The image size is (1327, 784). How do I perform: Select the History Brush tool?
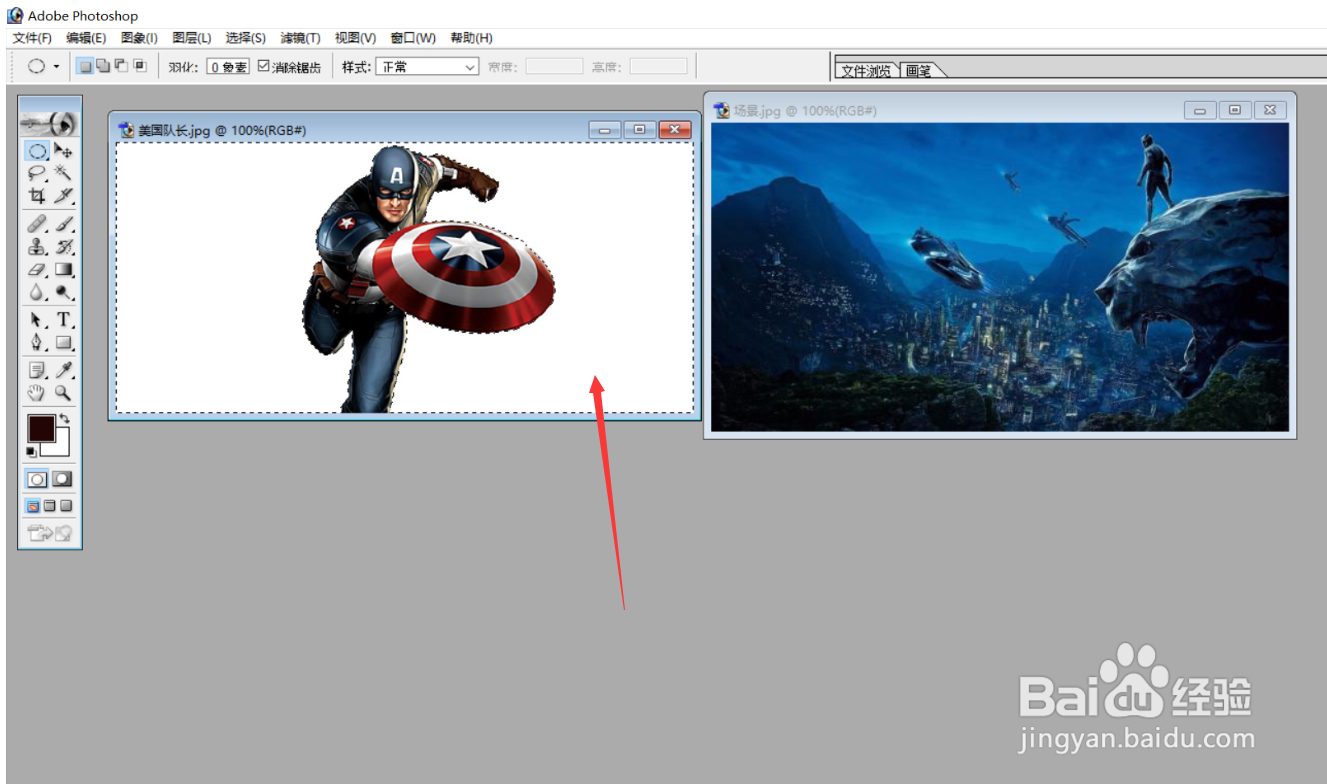(x=63, y=247)
